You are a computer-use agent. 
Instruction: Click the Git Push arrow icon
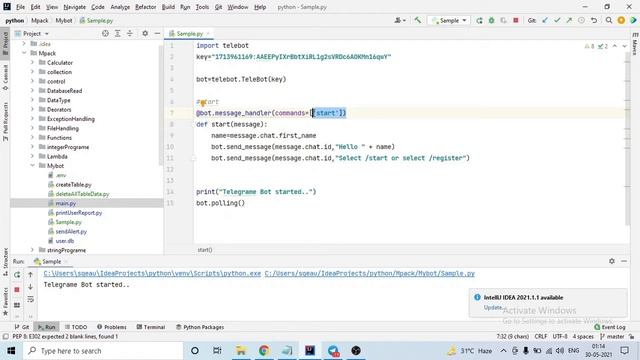(569, 20)
